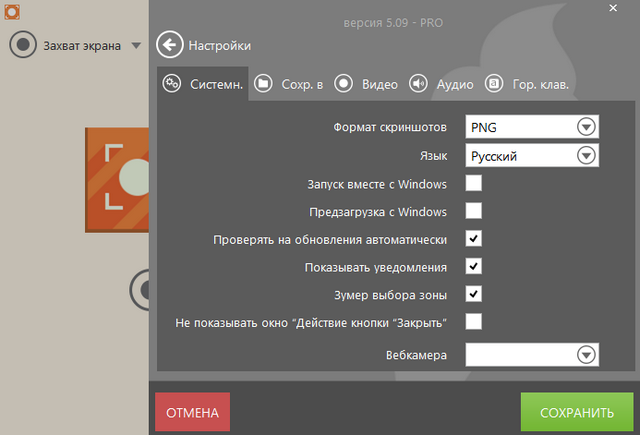The height and width of the screenshot is (435, 640).
Task: Toggle Предзагрузка с Windows checkbox
Action: pyautogui.click(x=474, y=211)
